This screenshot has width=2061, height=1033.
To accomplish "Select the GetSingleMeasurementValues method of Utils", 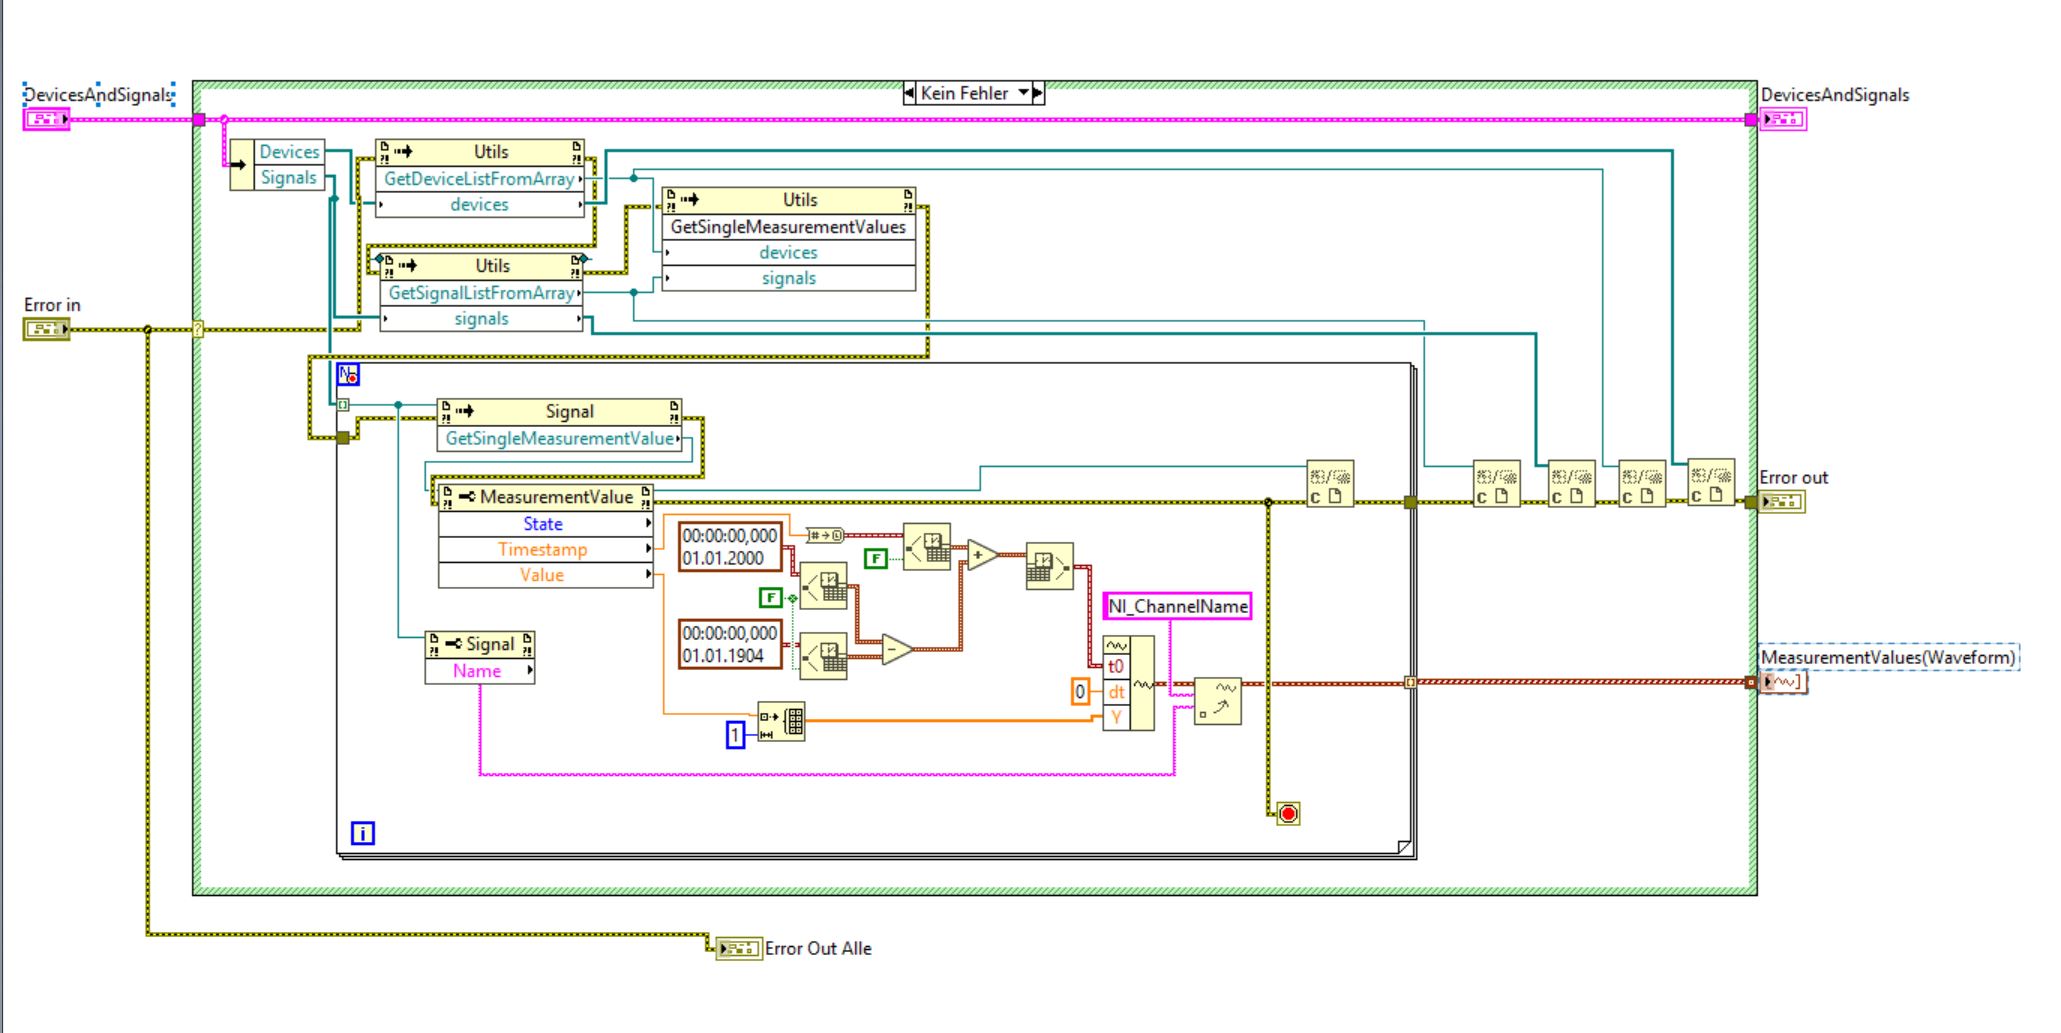I will 788,227.
